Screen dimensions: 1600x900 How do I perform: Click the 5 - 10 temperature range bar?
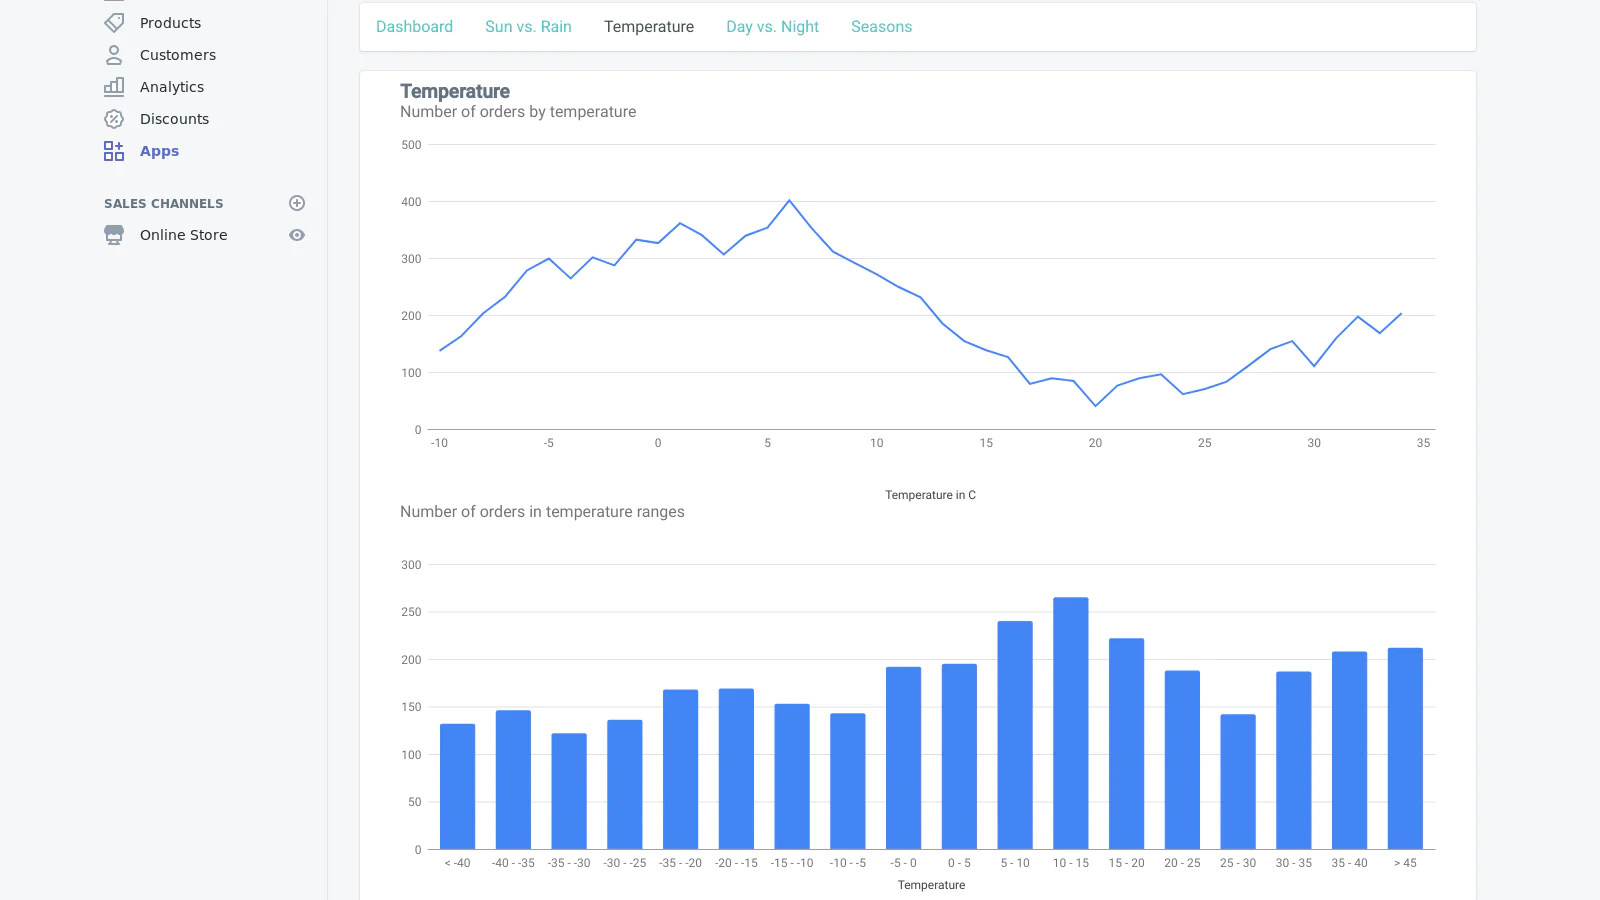[x=1015, y=735]
